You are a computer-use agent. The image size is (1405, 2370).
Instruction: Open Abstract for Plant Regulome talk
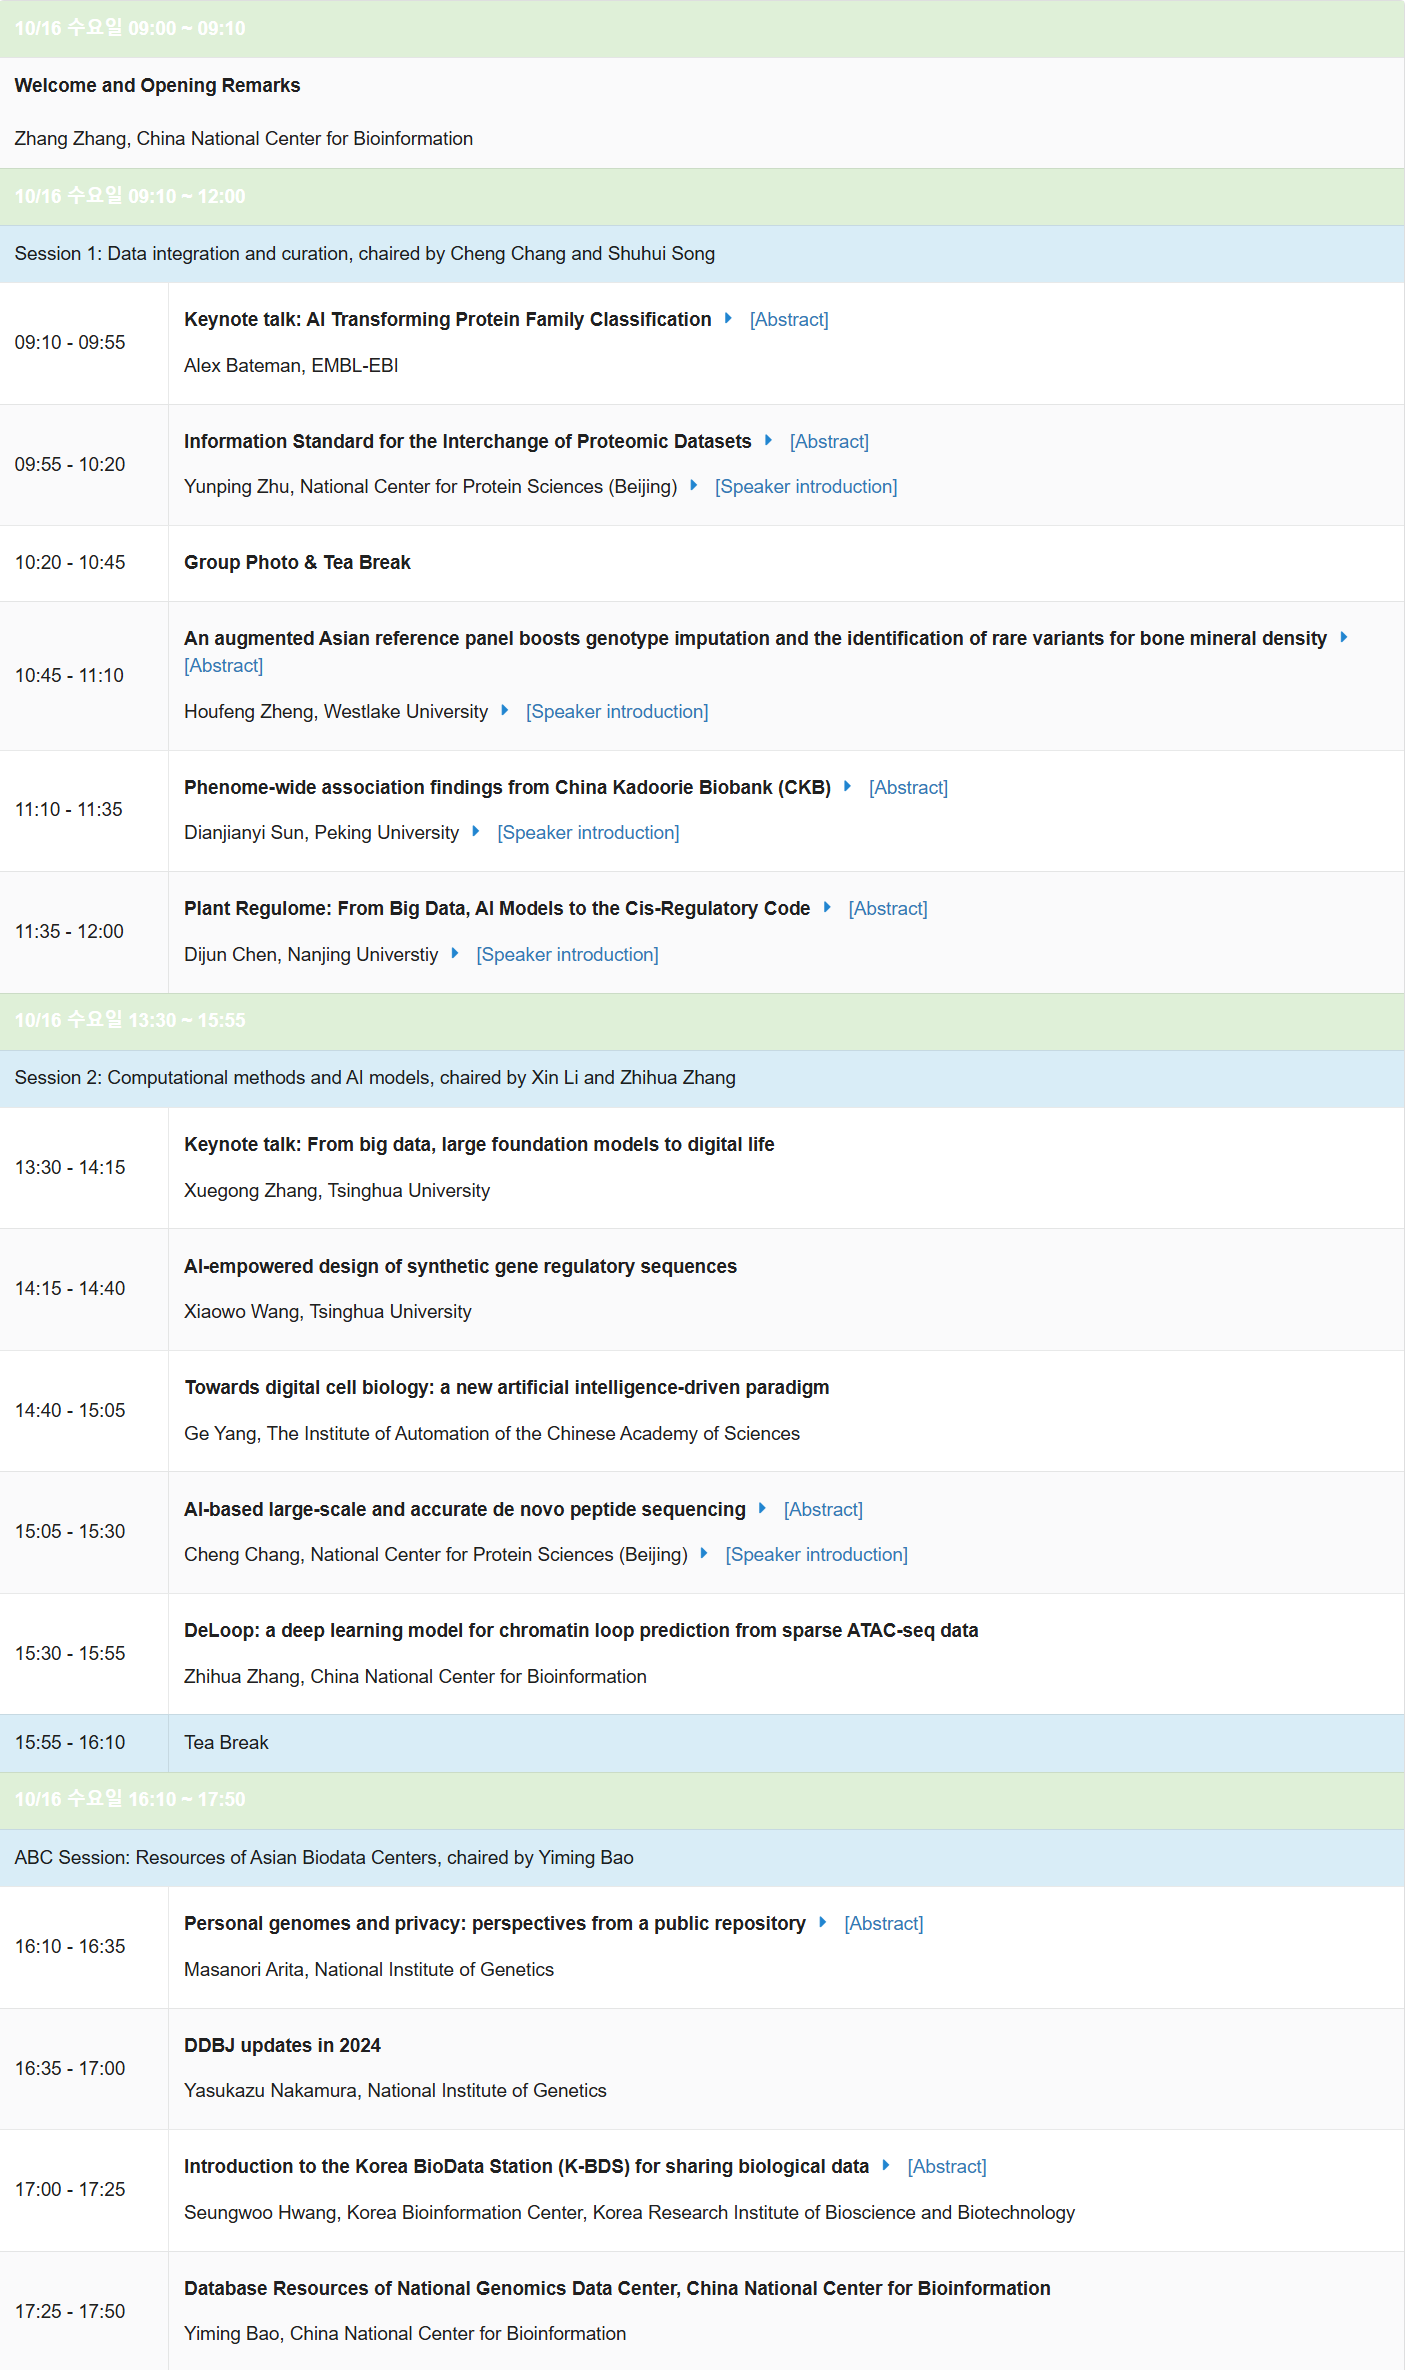pyautogui.click(x=887, y=909)
